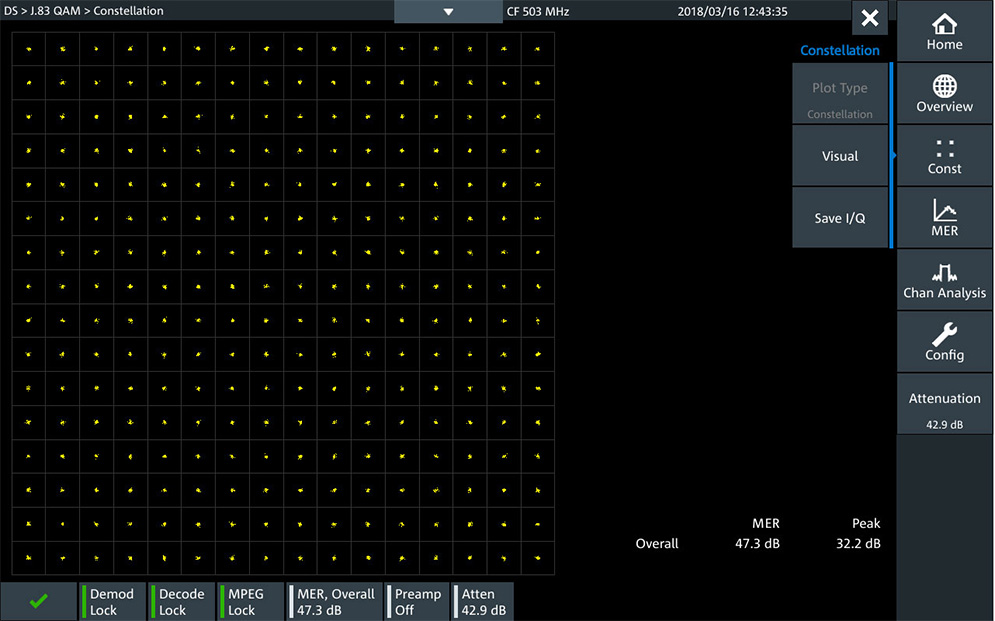This screenshot has height=621, width=995.
Task: Collapse the side menu using small arrow
Action: (893, 156)
